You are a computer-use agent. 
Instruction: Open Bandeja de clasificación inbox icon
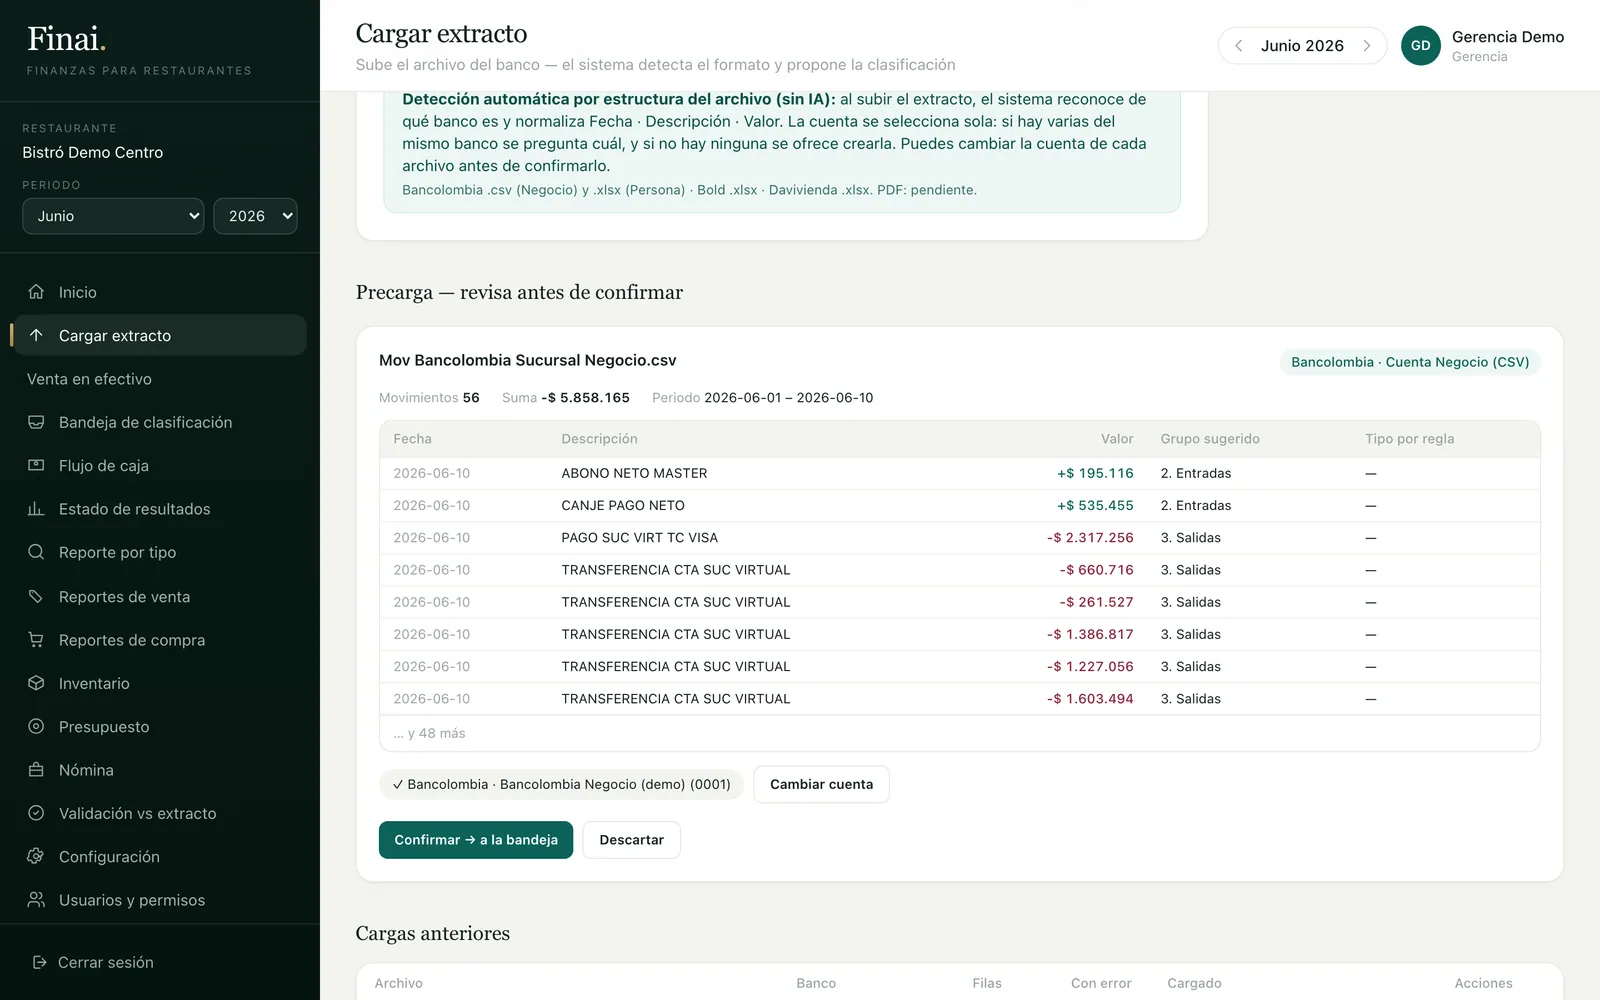click(36, 422)
